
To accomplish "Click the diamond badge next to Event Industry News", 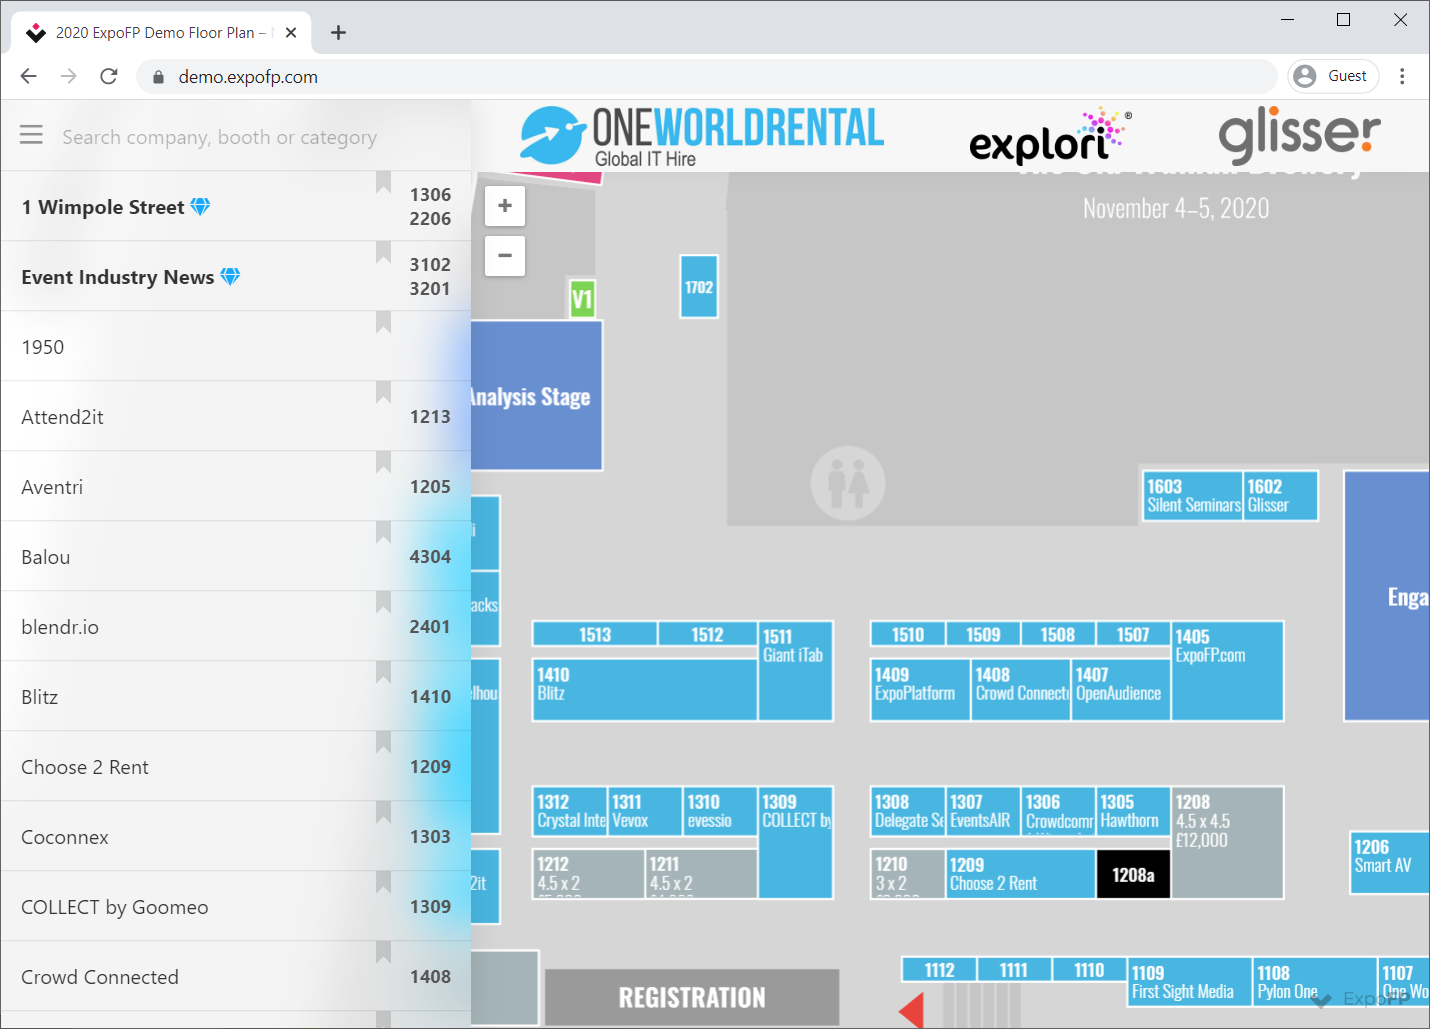I will click(x=230, y=276).
